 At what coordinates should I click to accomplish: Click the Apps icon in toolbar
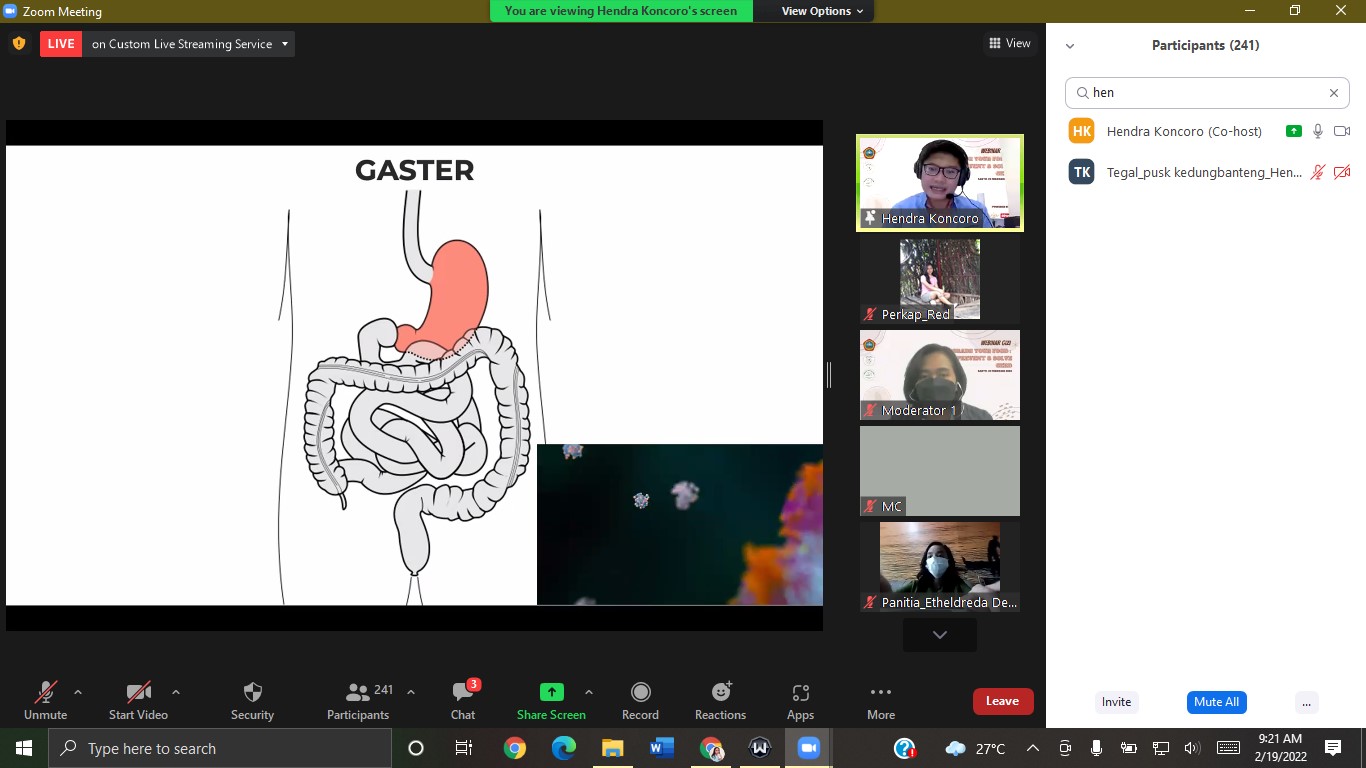tap(800, 693)
